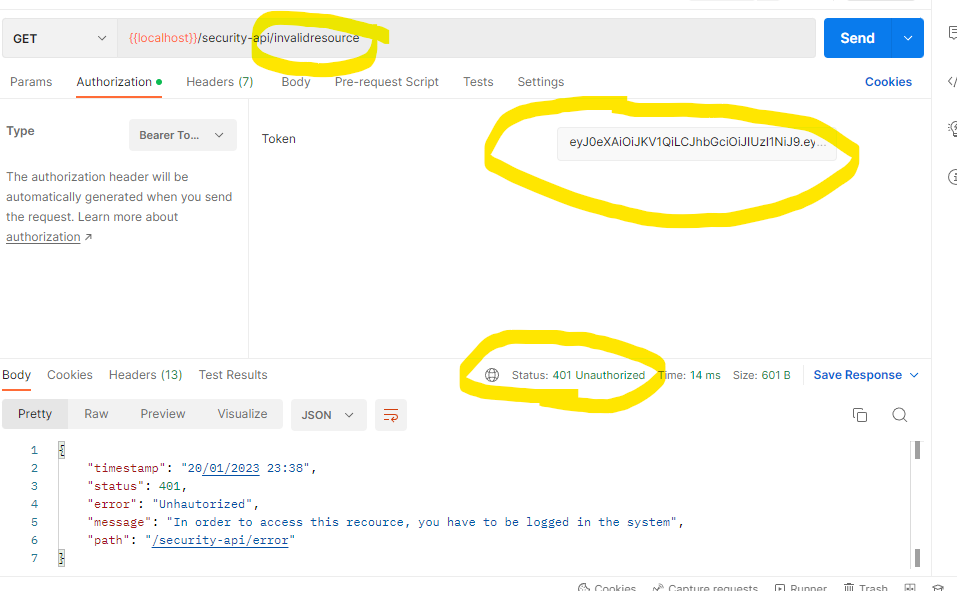Open the GET request method dropdown
The image size is (957, 591).
click(x=58, y=37)
